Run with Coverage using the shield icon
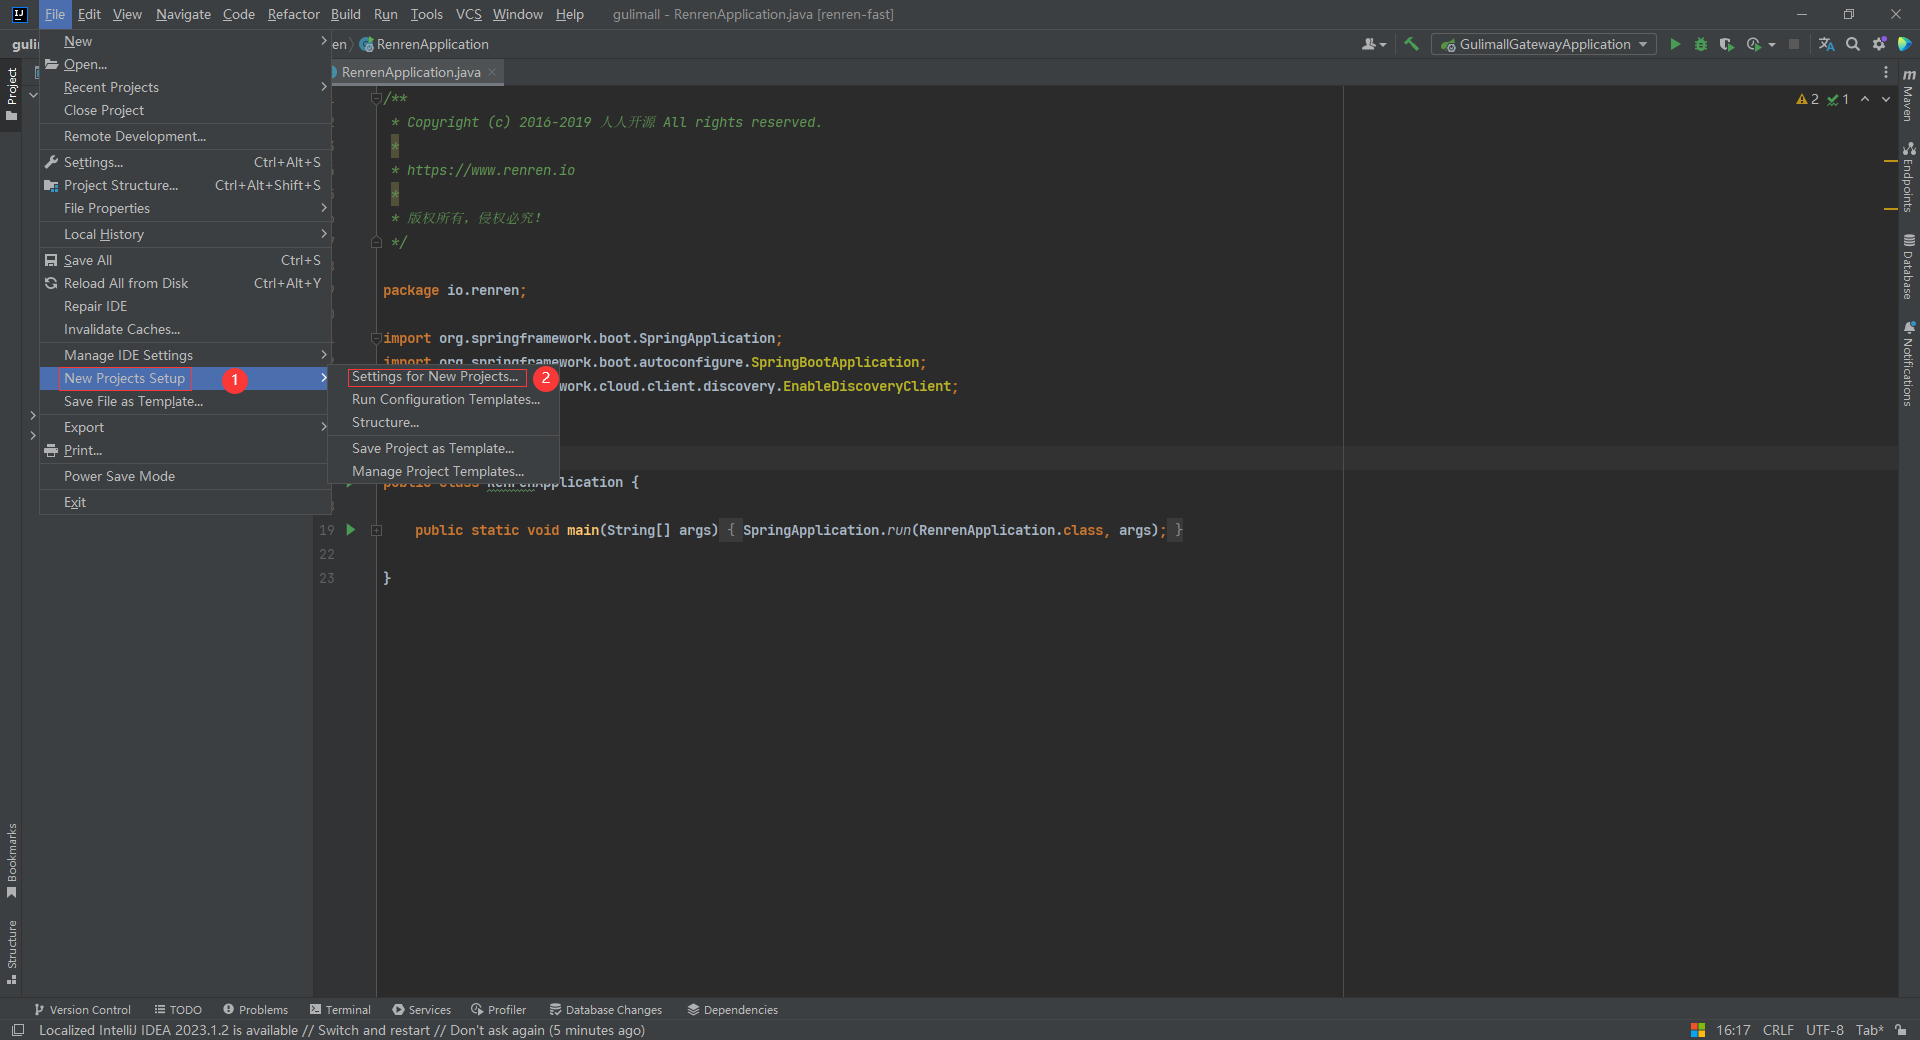Screen dimensions: 1920x1040 (x=1726, y=44)
